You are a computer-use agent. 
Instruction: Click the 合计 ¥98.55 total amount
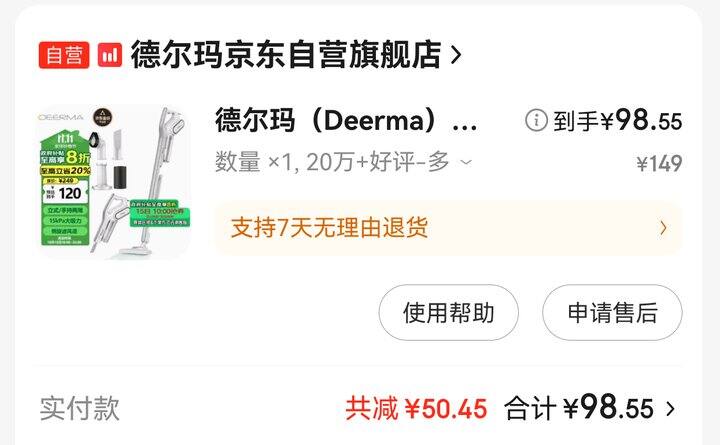click(579, 407)
